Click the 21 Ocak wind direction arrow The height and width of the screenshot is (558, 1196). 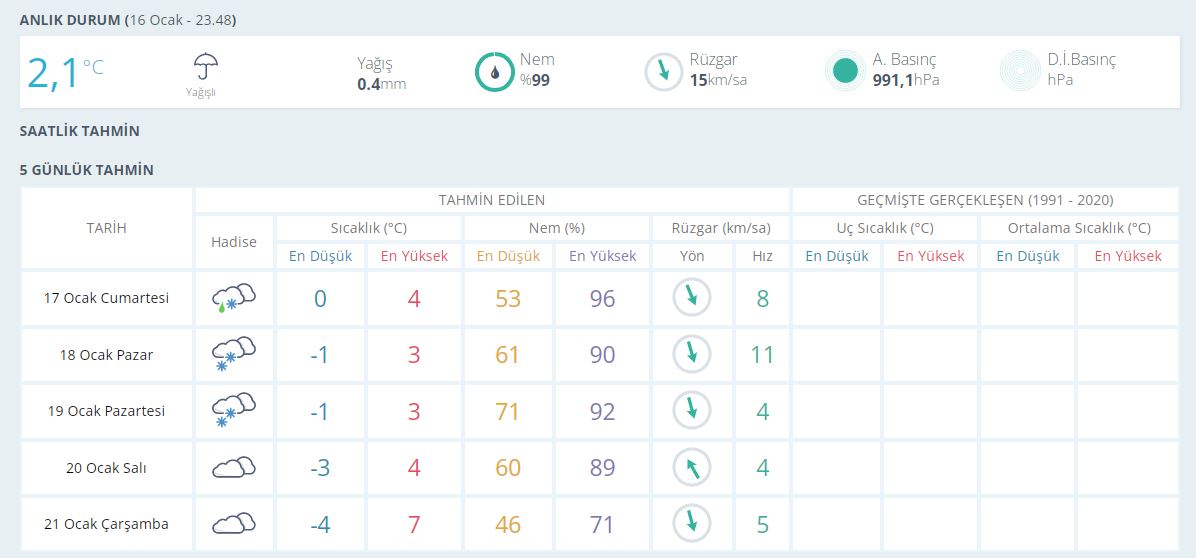[691, 523]
